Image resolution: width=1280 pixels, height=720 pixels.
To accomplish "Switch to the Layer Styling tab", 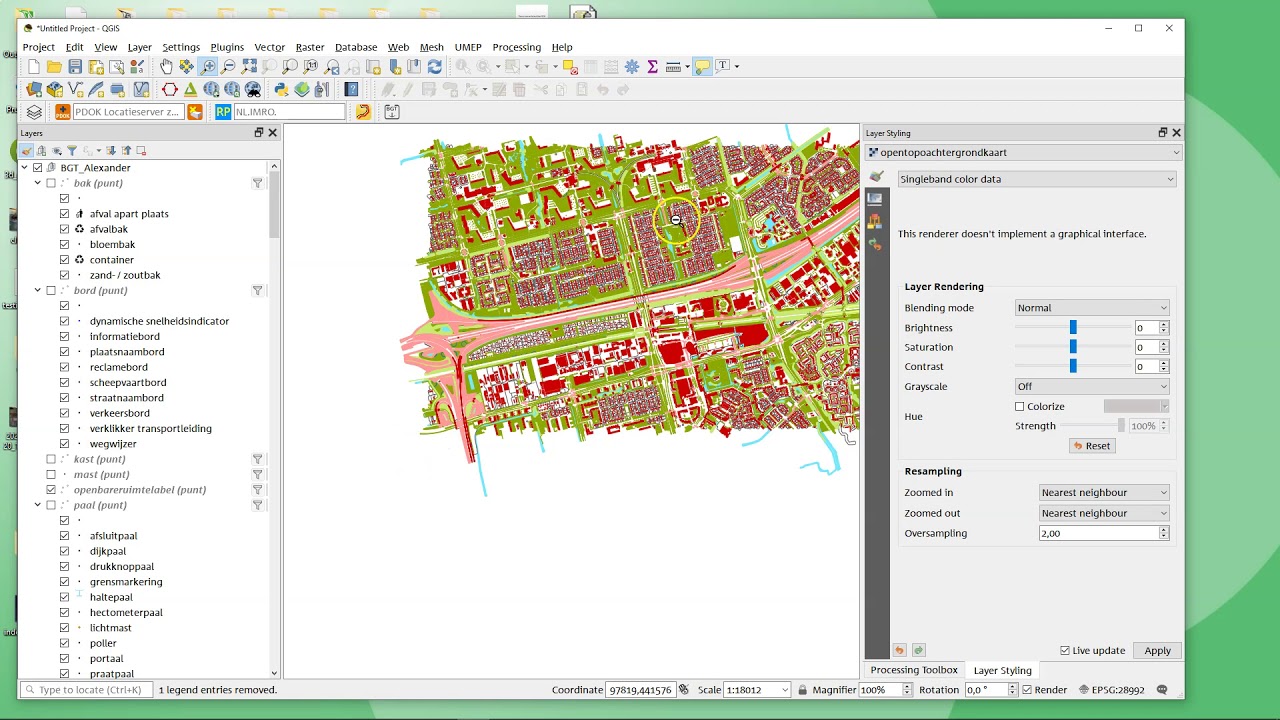I will point(1002,671).
